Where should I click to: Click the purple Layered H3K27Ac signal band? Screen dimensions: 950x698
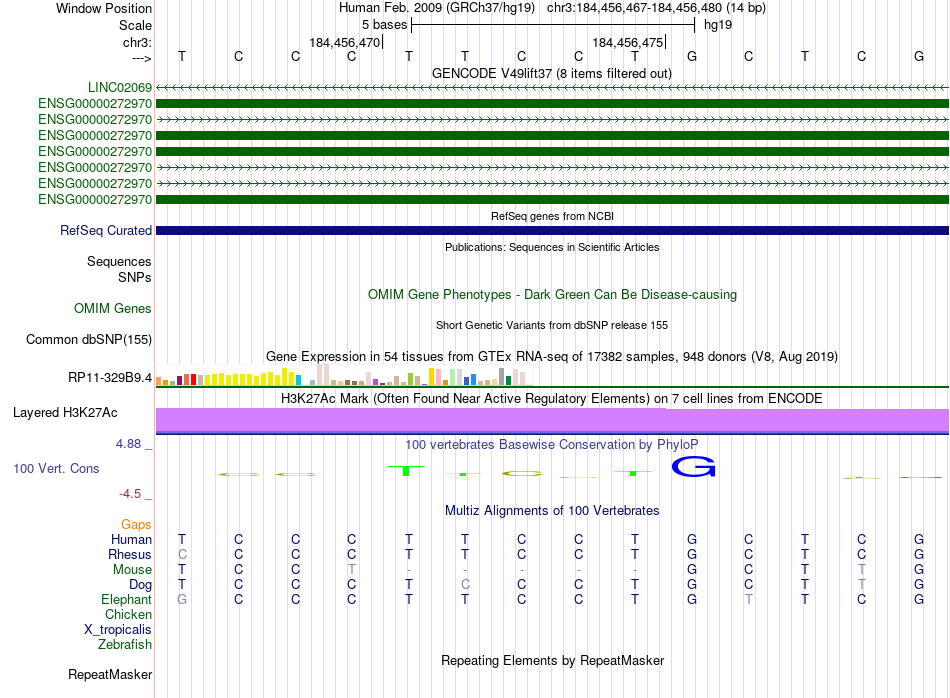tap(552, 420)
